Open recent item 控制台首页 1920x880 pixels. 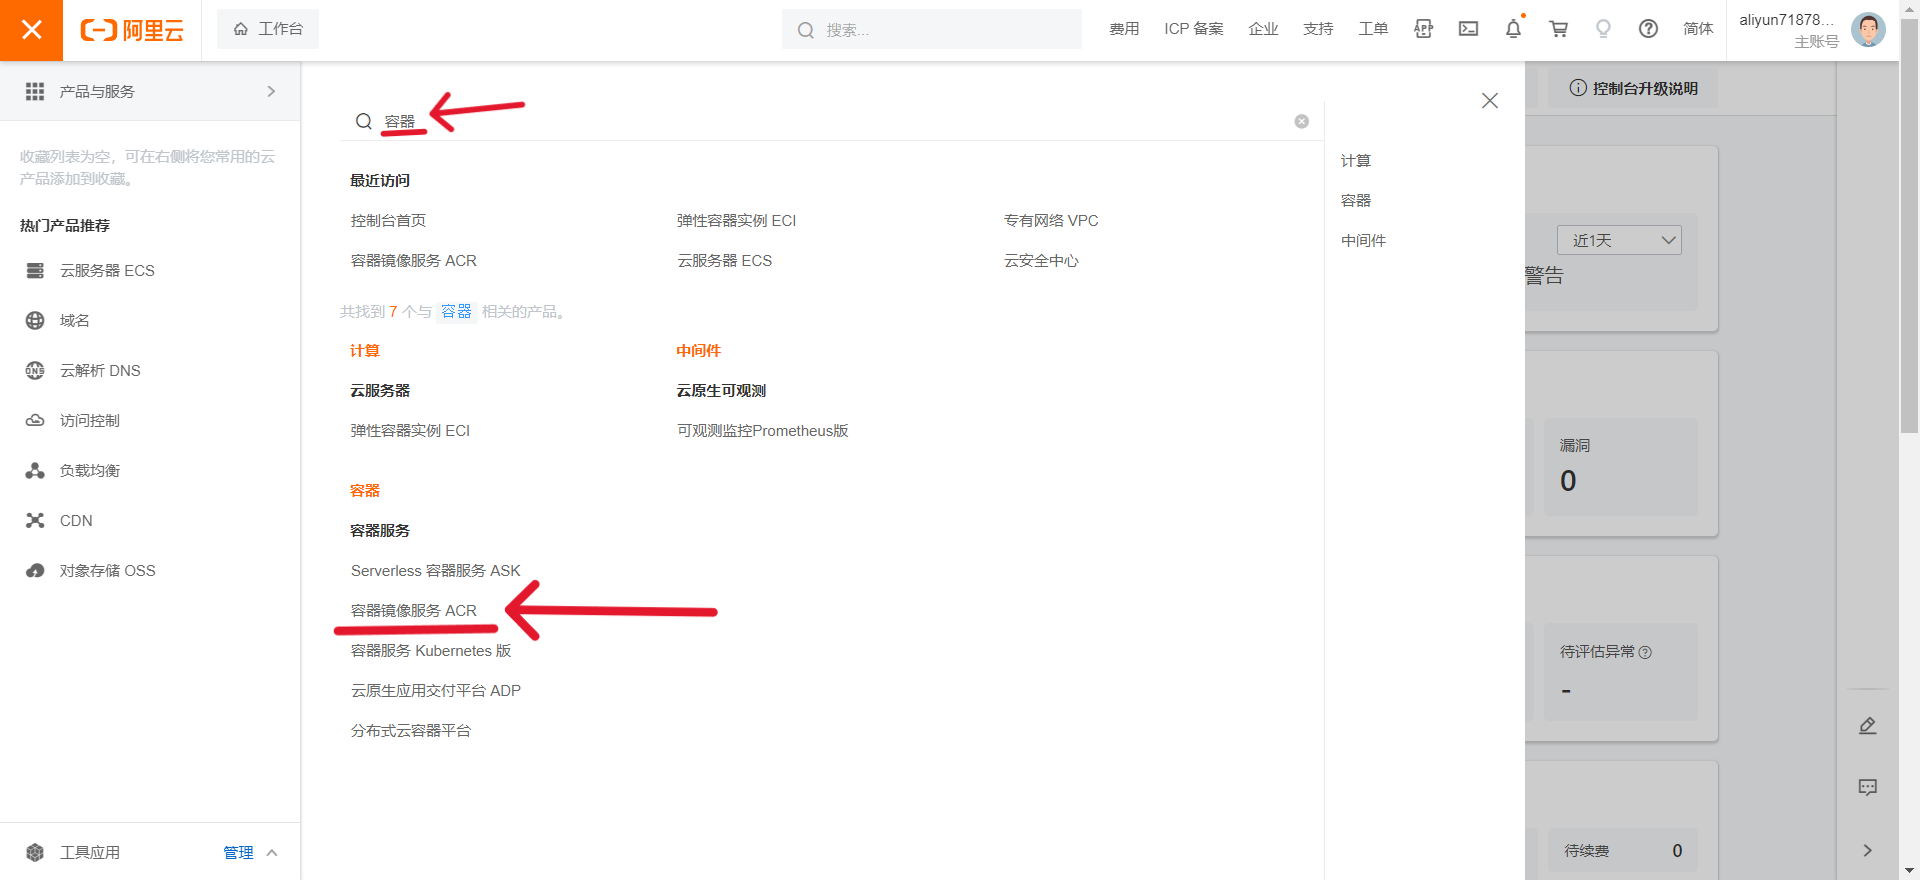[x=388, y=221]
